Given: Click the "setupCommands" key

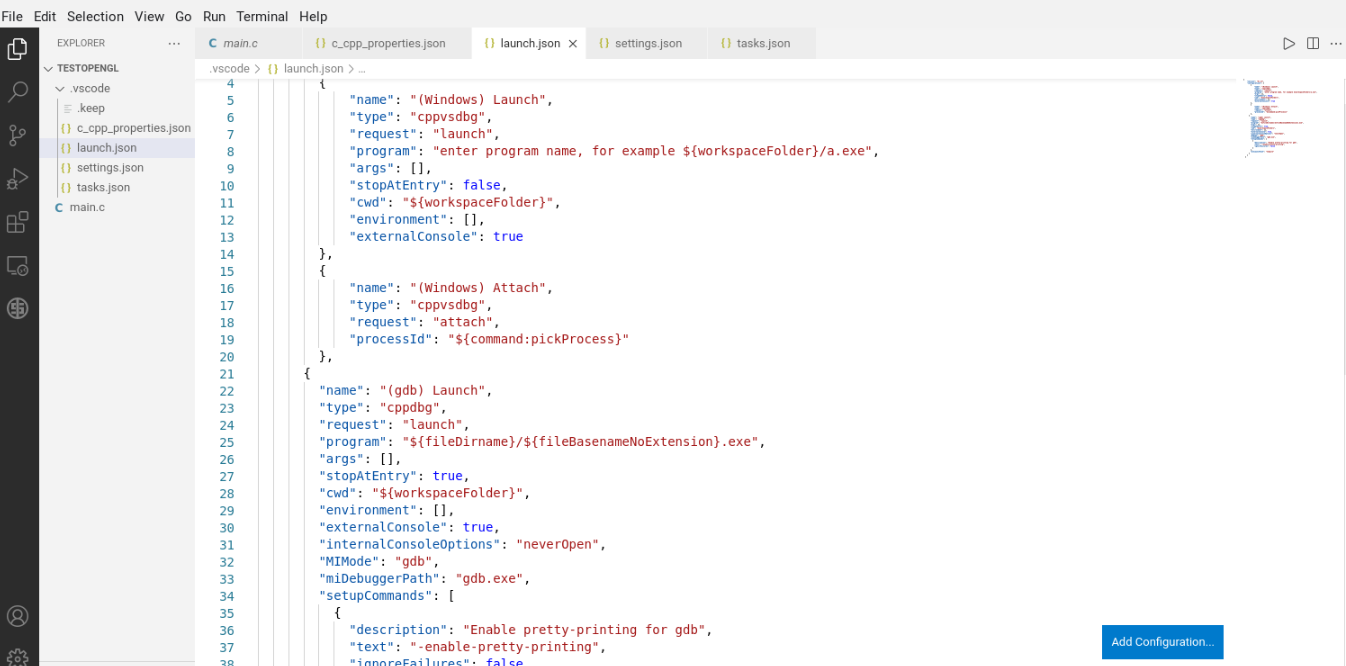Looking at the screenshot, I should coord(376,596).
